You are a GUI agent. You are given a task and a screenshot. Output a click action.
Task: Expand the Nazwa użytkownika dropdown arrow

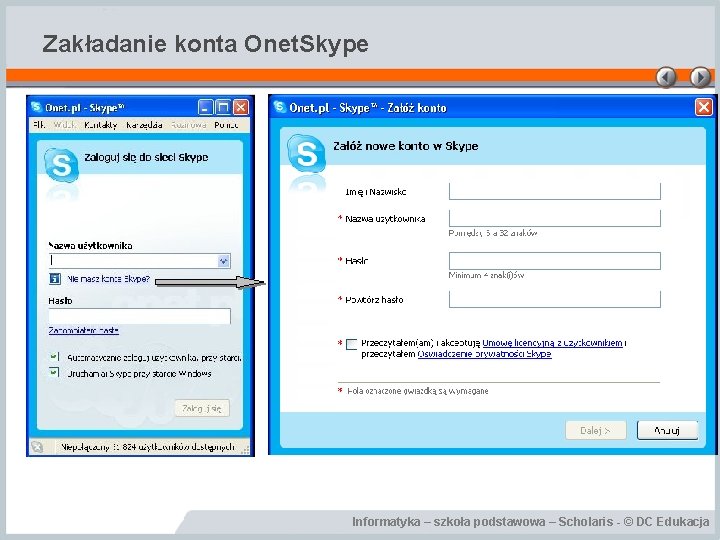click(x=223, y=261)
